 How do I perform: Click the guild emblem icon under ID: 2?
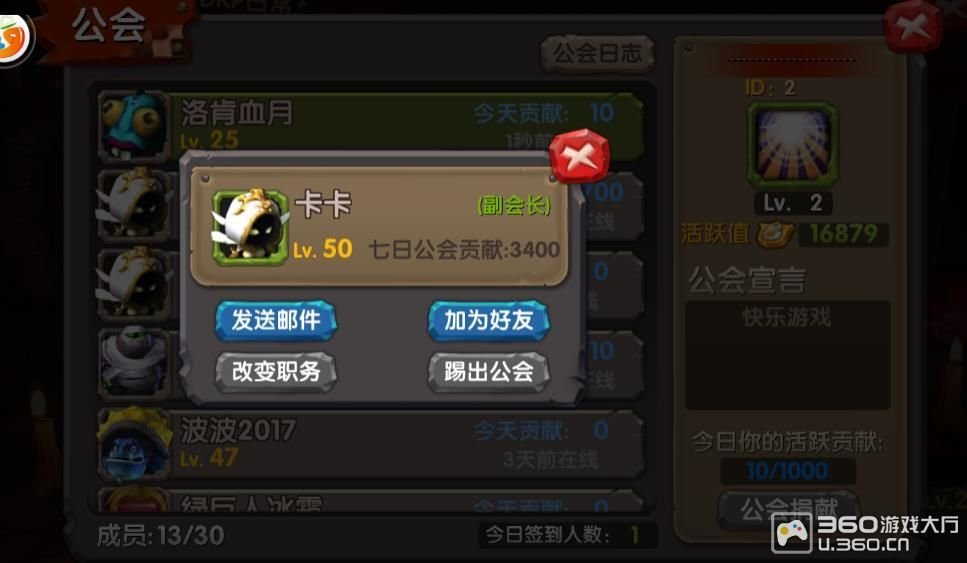click(x=792, y=146)
